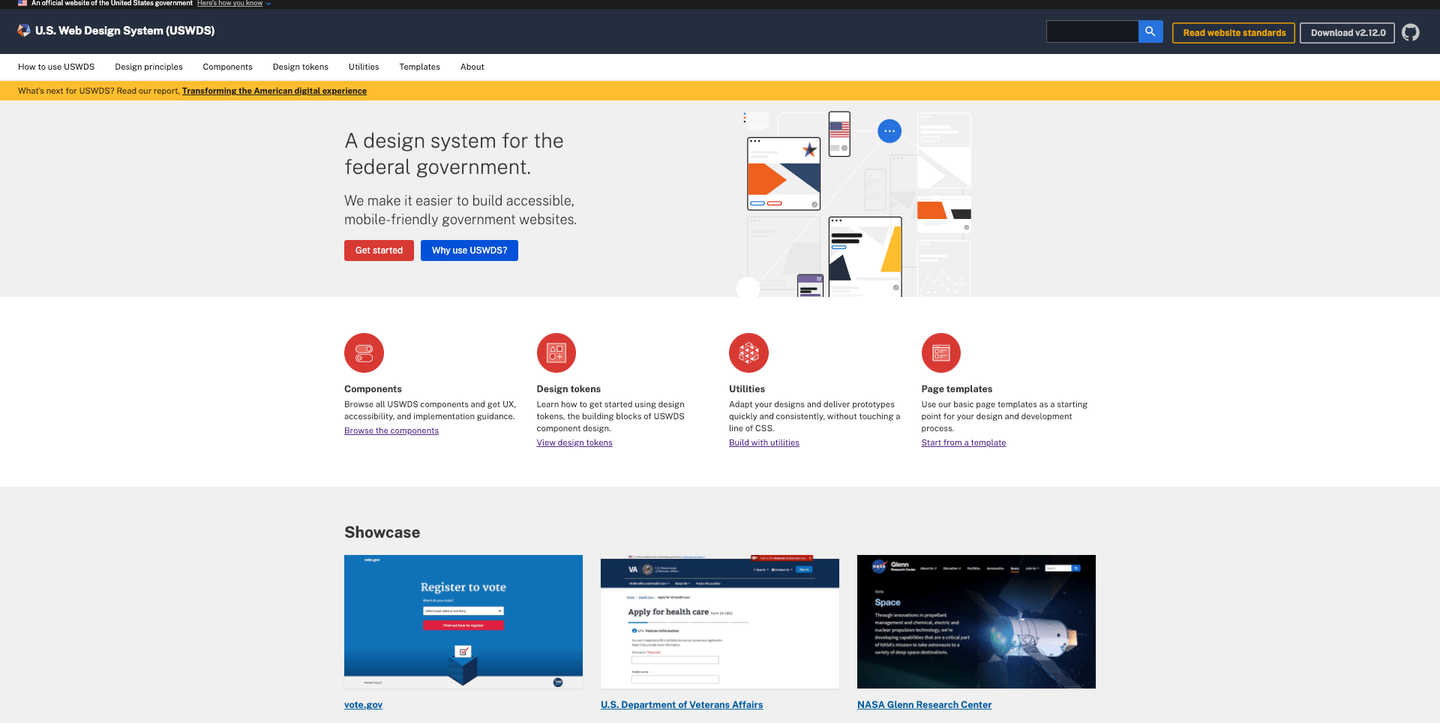This screenshot has width=1440, height=723.
Task: Click the U.S. flag icon in banner
Action: coord(23,4)
